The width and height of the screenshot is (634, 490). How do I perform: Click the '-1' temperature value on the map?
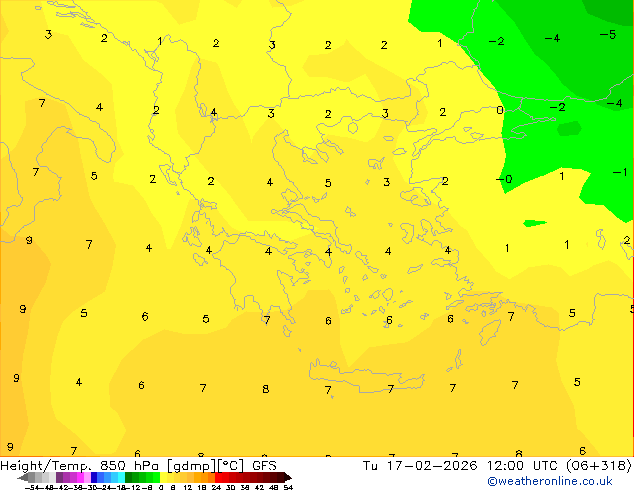point(619,172)
